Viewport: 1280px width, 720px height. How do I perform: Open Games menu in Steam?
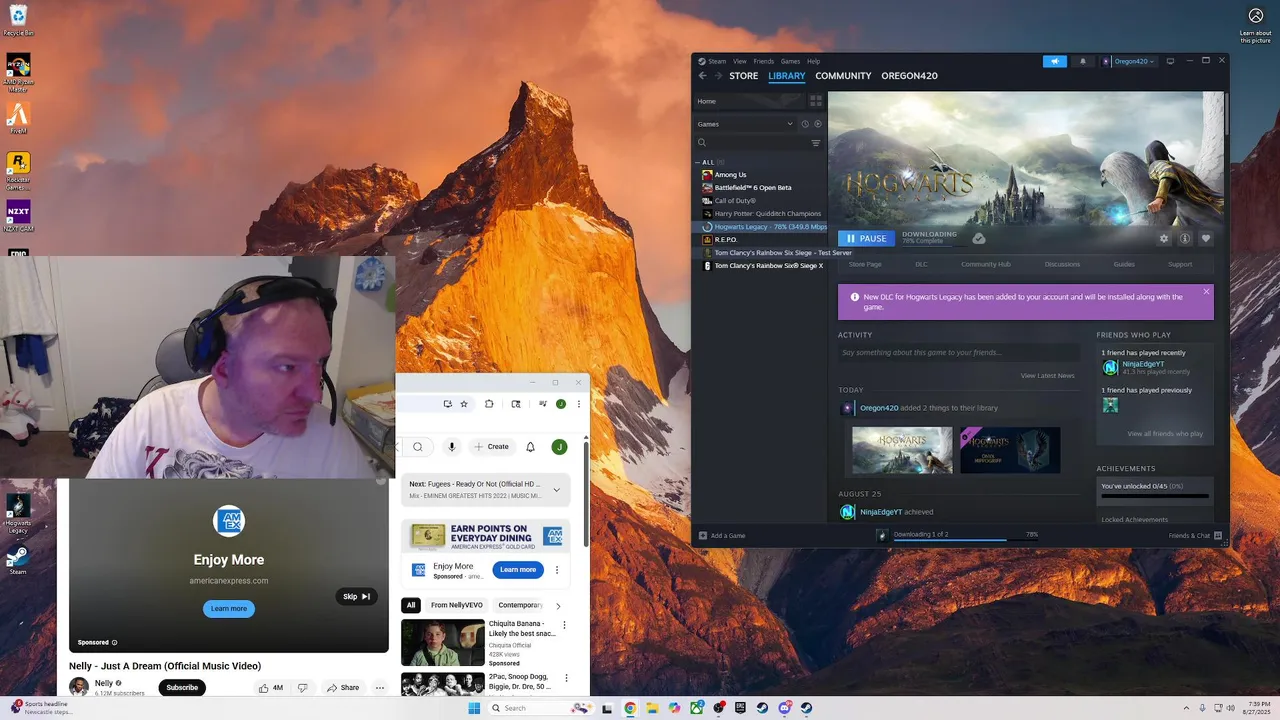[x=790, y=61]
